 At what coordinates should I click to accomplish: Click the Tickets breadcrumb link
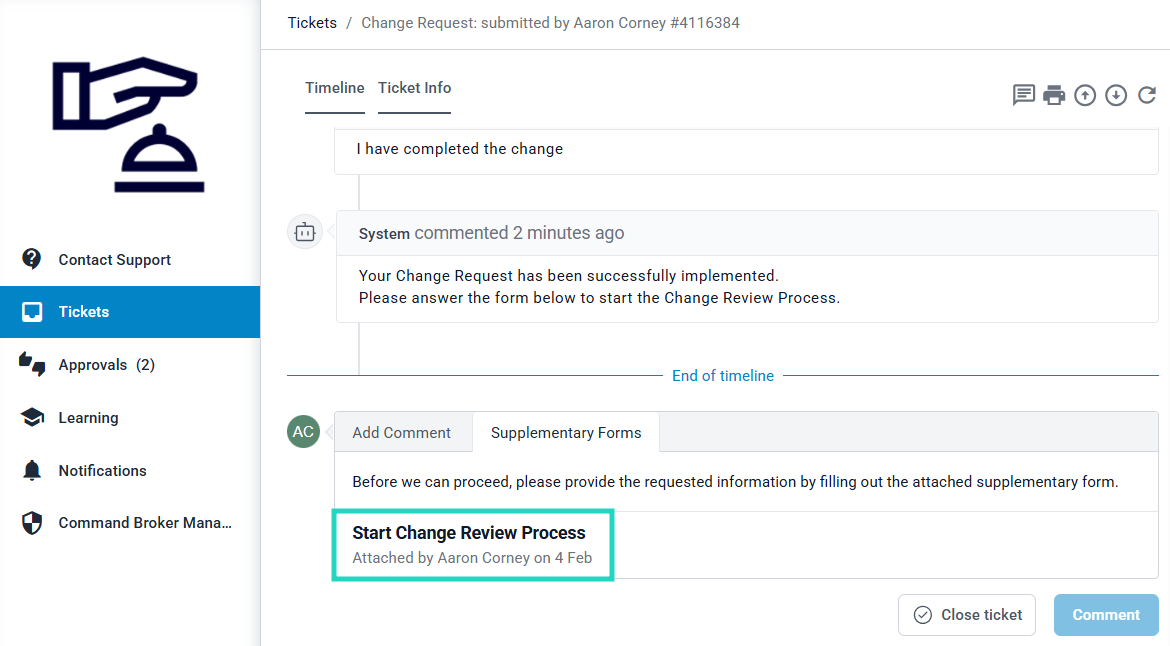tap(312, 22)
